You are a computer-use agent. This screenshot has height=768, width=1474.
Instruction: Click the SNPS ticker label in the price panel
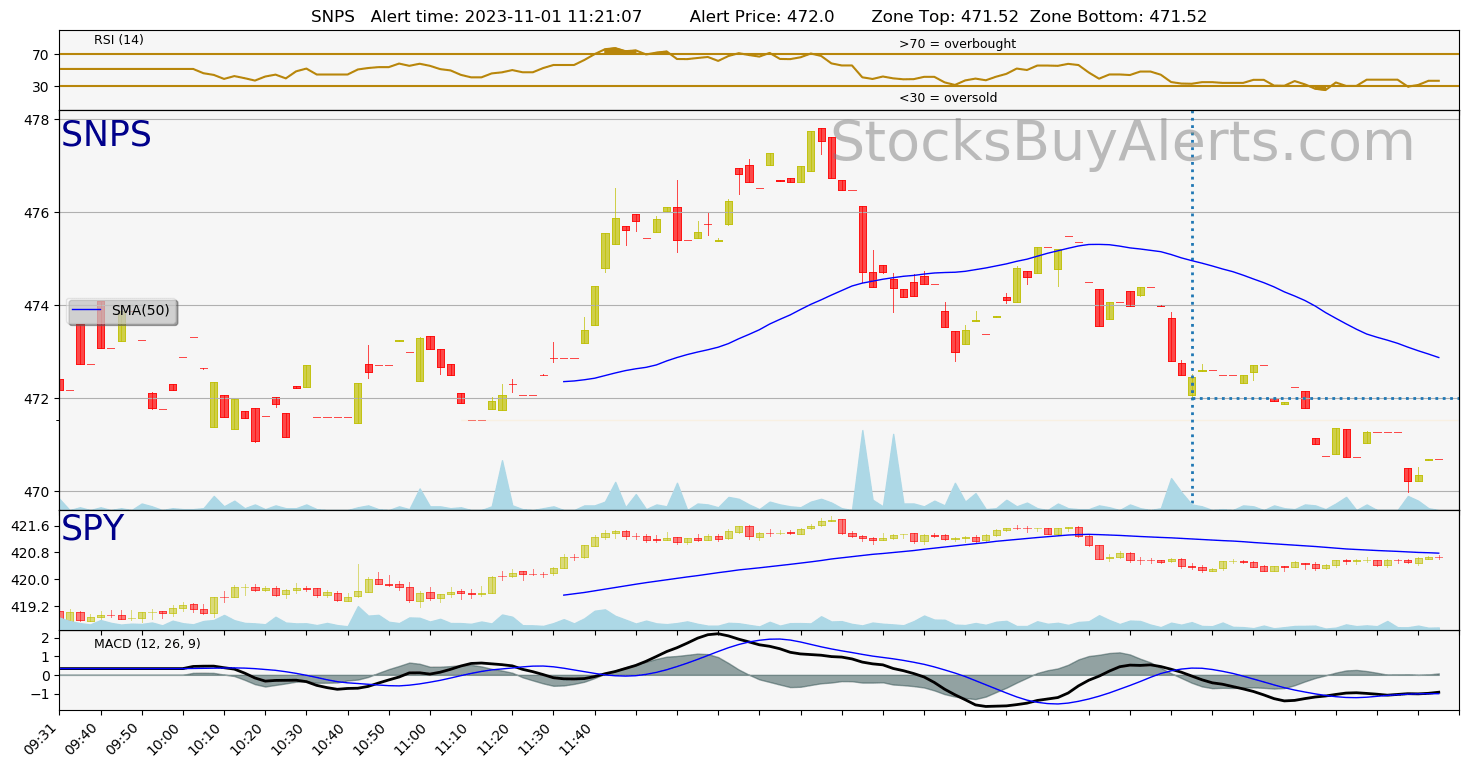[x=106, y=135]
